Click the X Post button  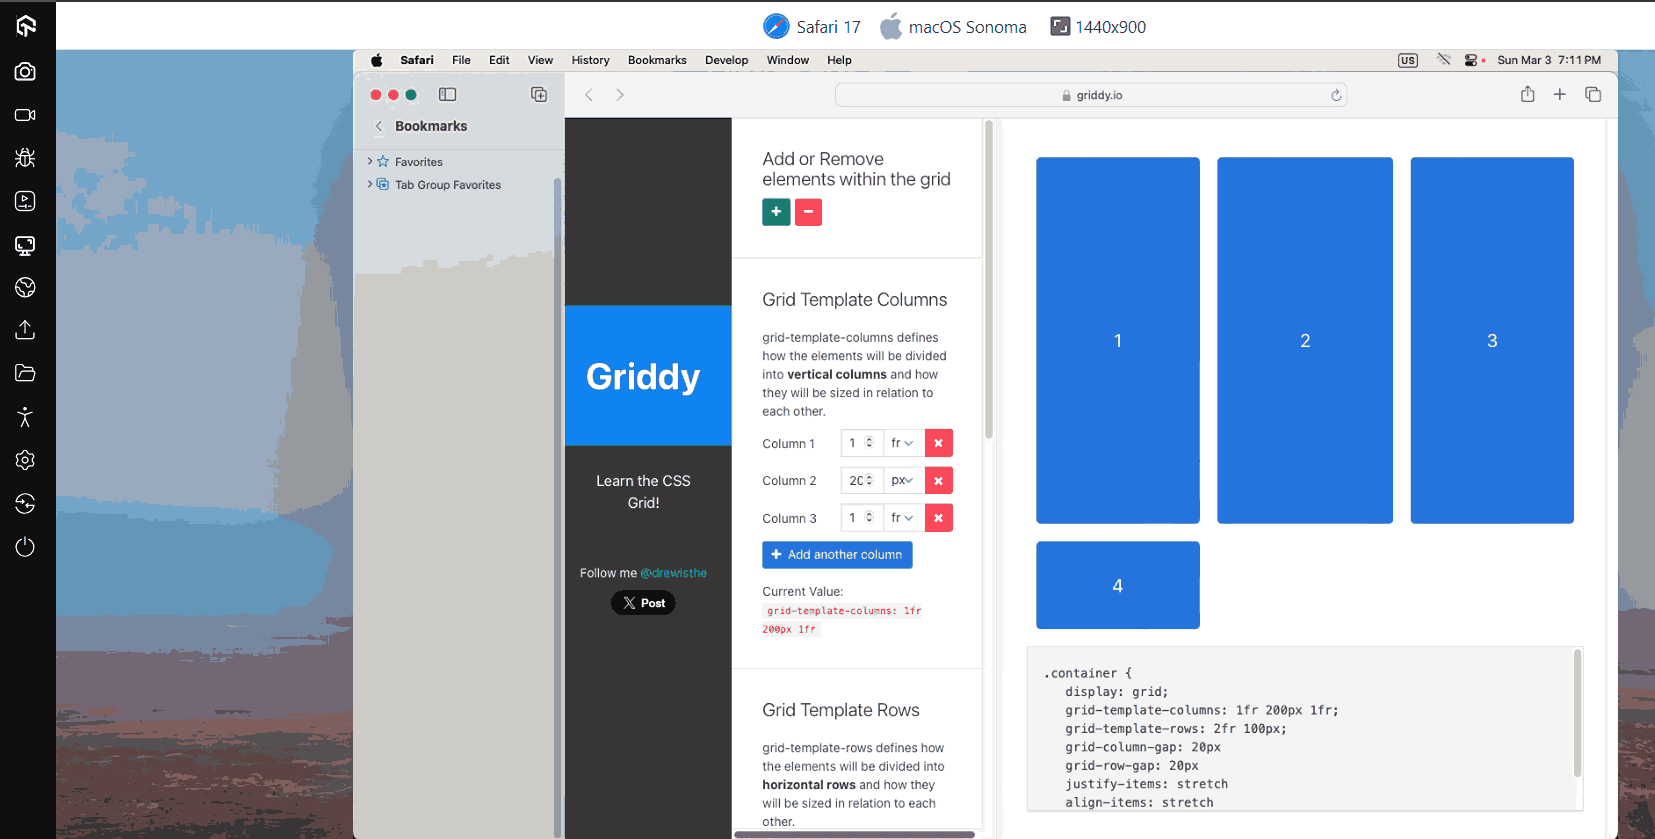pos(643,603)
